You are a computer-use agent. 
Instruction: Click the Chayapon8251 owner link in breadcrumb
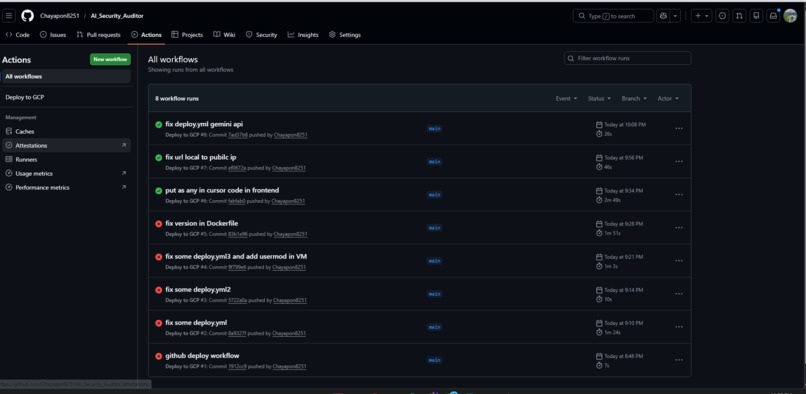coord(60,16)
